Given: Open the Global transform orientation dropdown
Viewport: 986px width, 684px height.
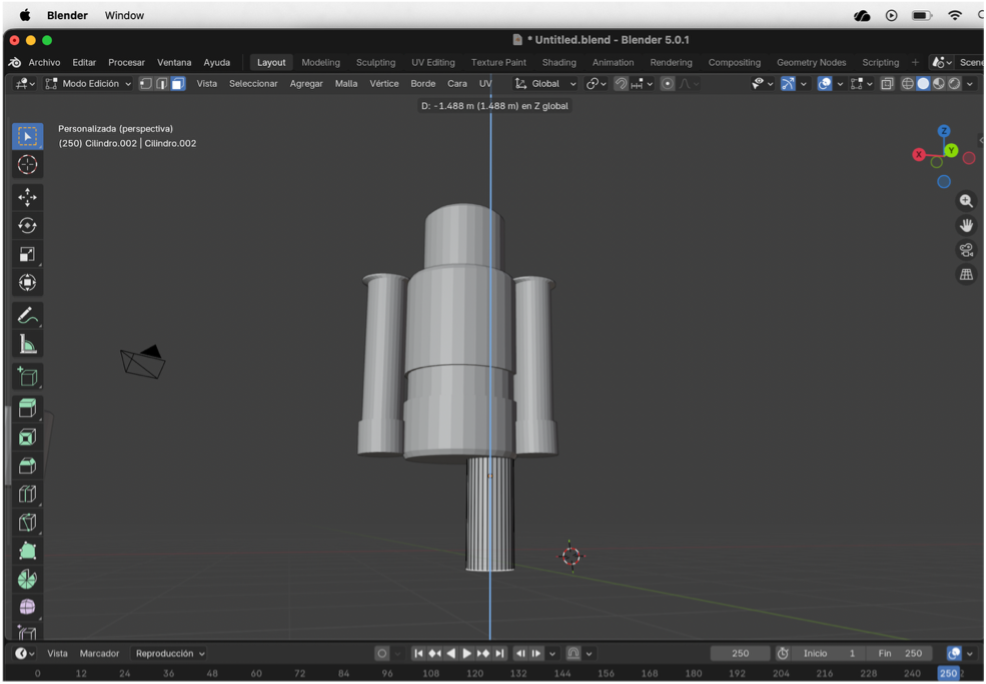Looking at the screenshot, I should point(546,84).
